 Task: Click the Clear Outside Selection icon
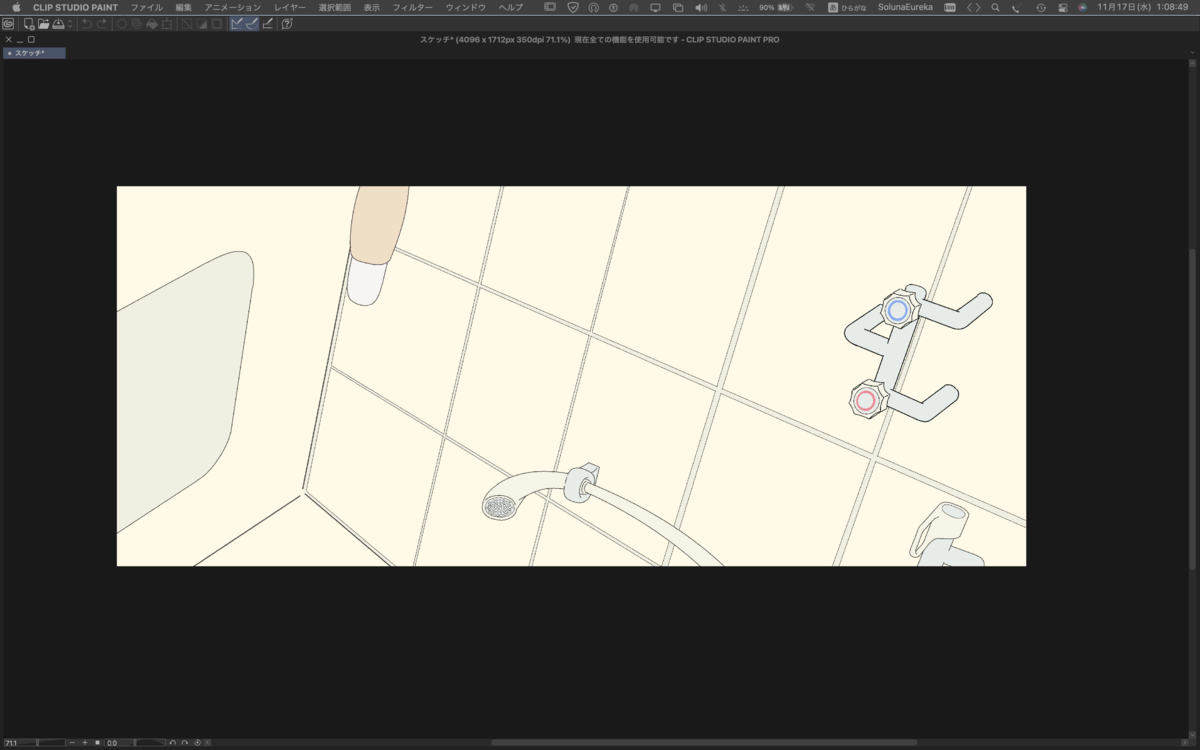pos(137,24)
